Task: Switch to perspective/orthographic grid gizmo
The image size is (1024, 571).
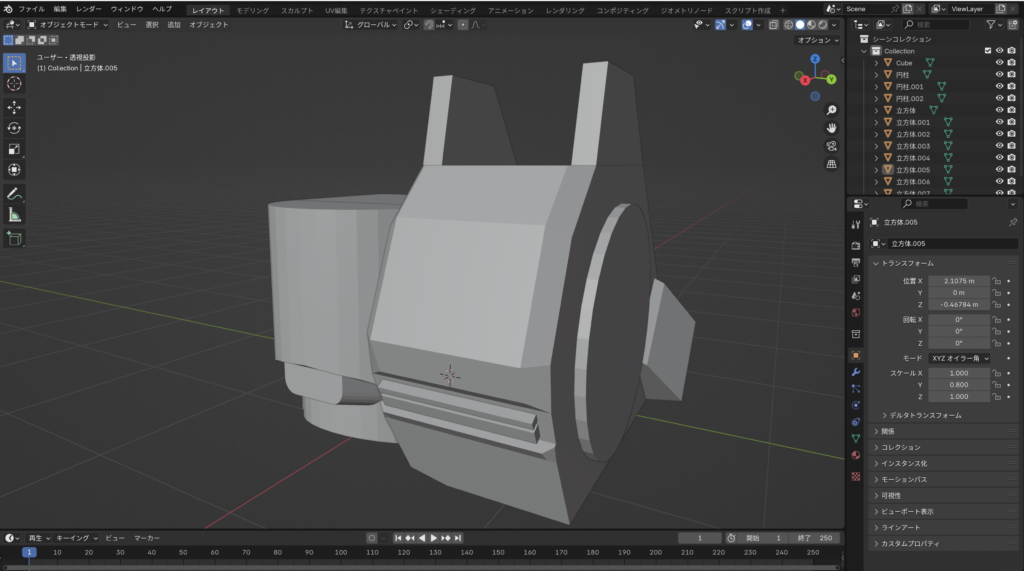Action: pos(831,164)
